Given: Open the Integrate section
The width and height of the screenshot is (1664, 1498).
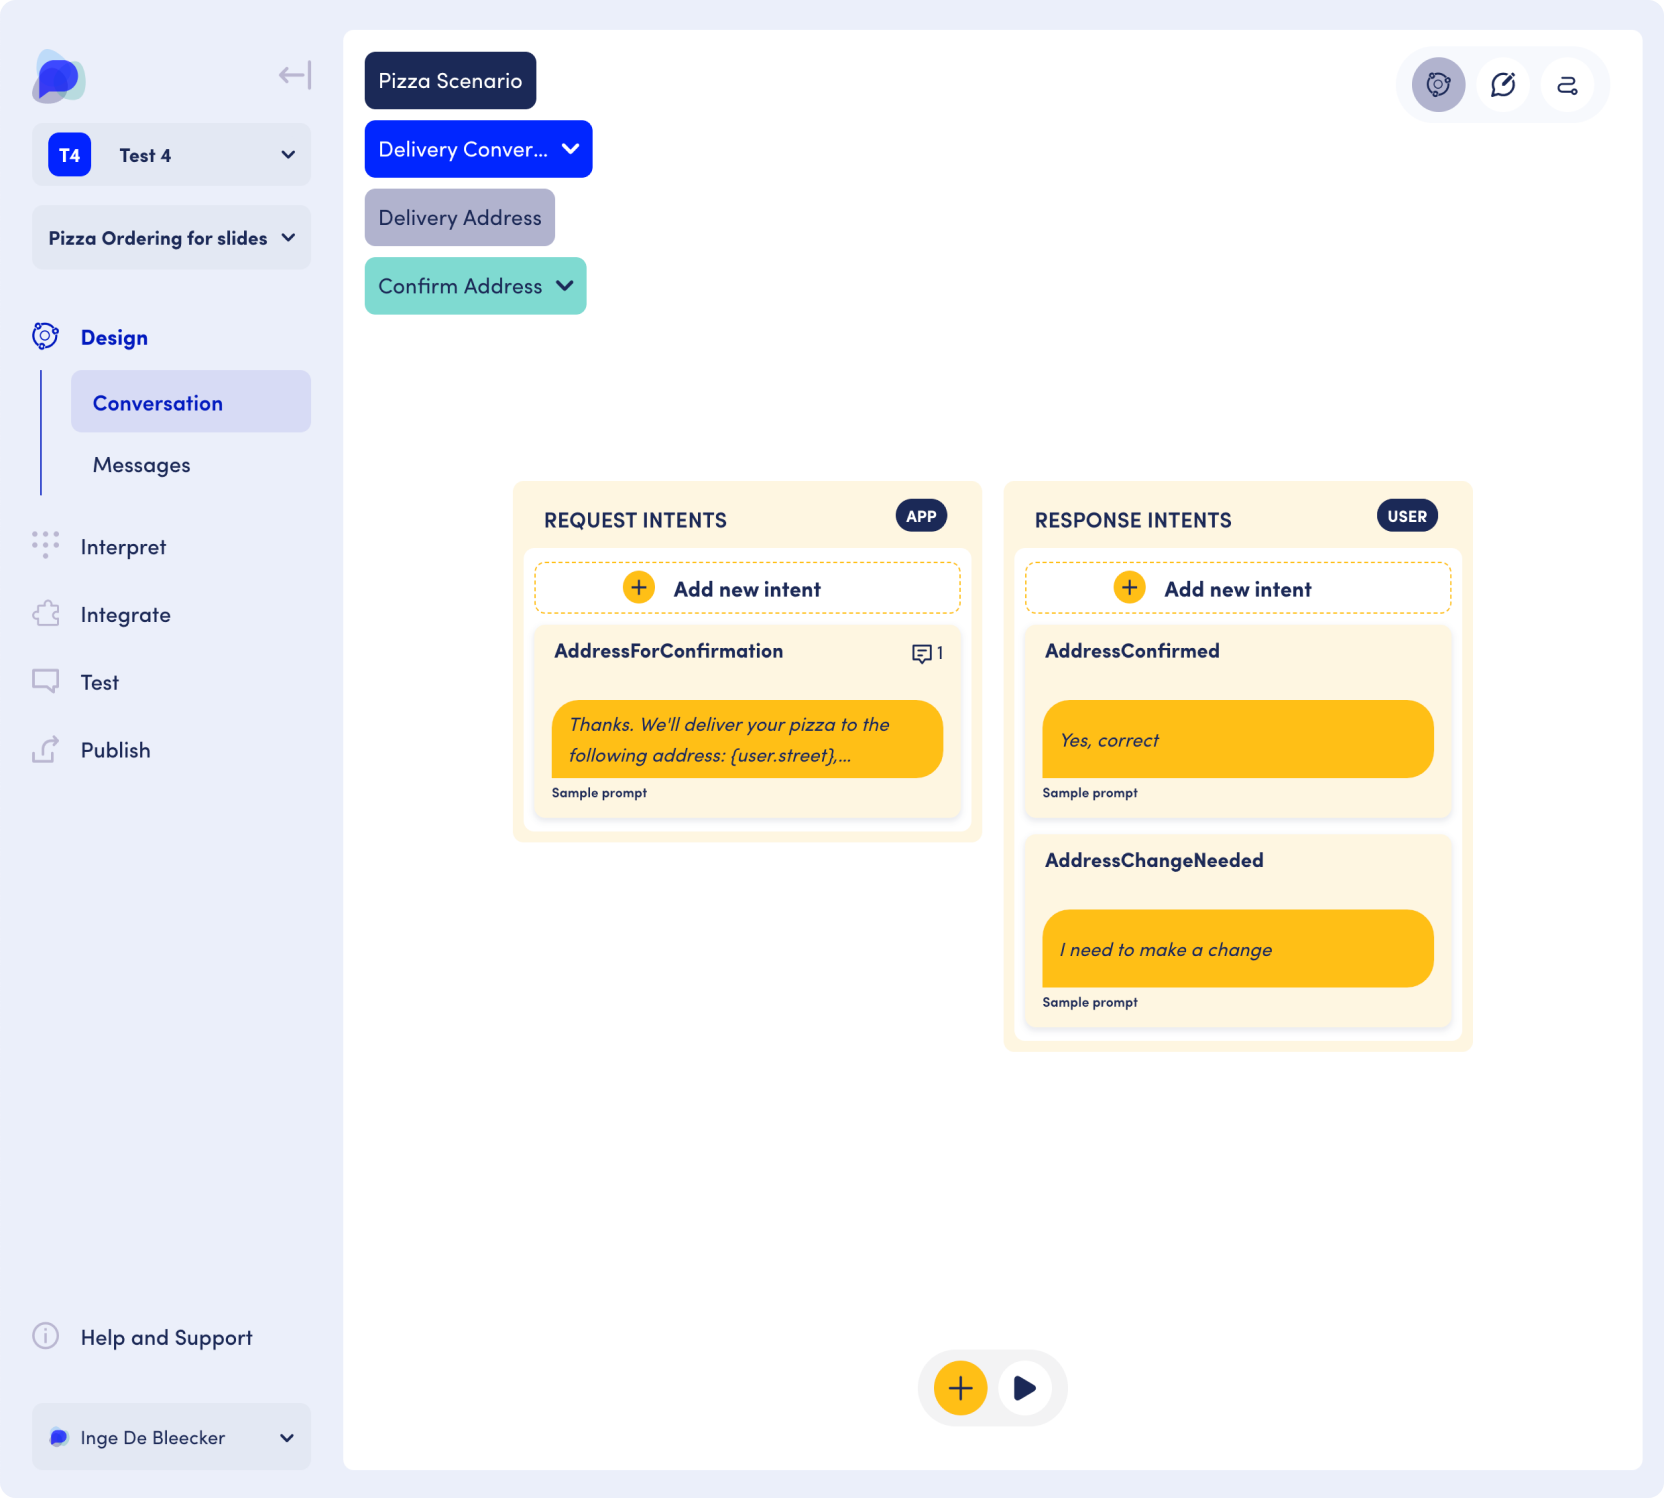Looking at the screenshot, I should 125,615.
